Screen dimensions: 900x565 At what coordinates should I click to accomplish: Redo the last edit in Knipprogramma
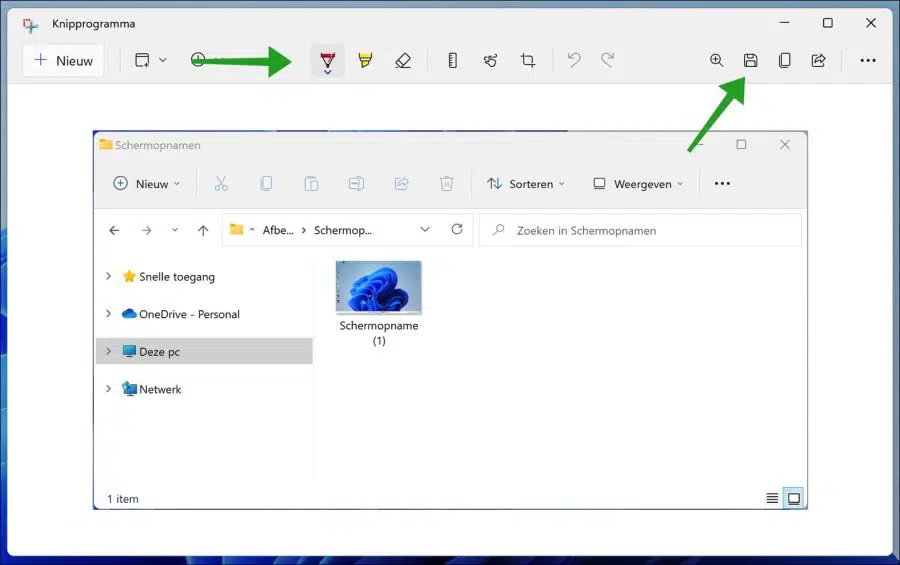607,60
